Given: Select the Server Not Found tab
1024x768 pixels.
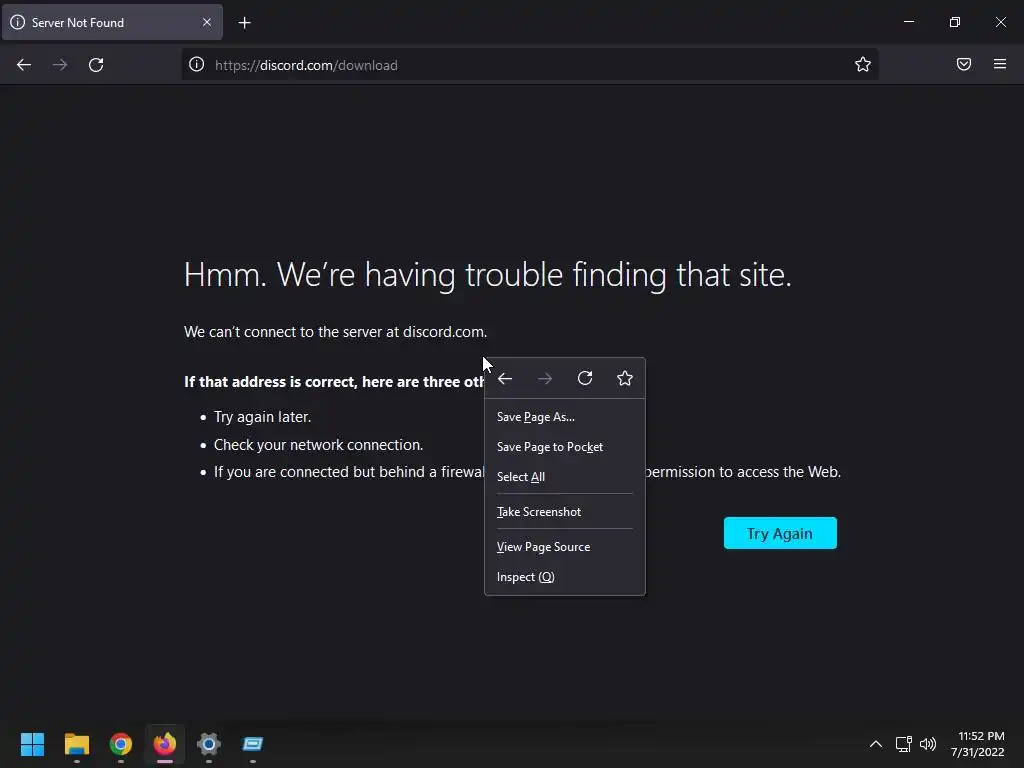Looking at the screenshot, I should (112, 22).
